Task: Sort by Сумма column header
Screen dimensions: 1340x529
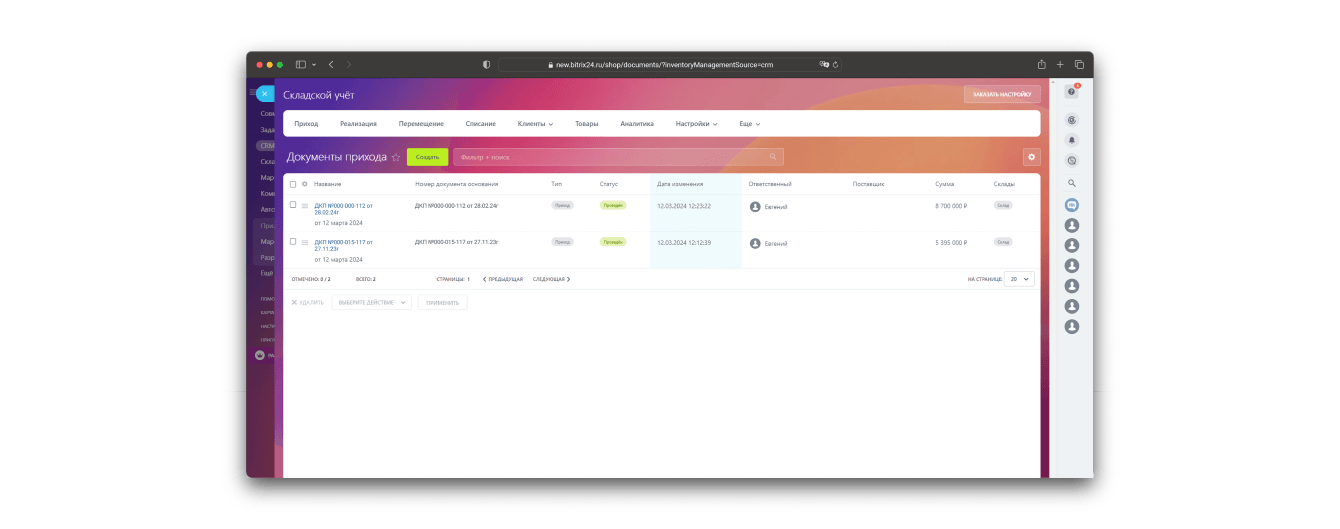Action: pos(945,184)
